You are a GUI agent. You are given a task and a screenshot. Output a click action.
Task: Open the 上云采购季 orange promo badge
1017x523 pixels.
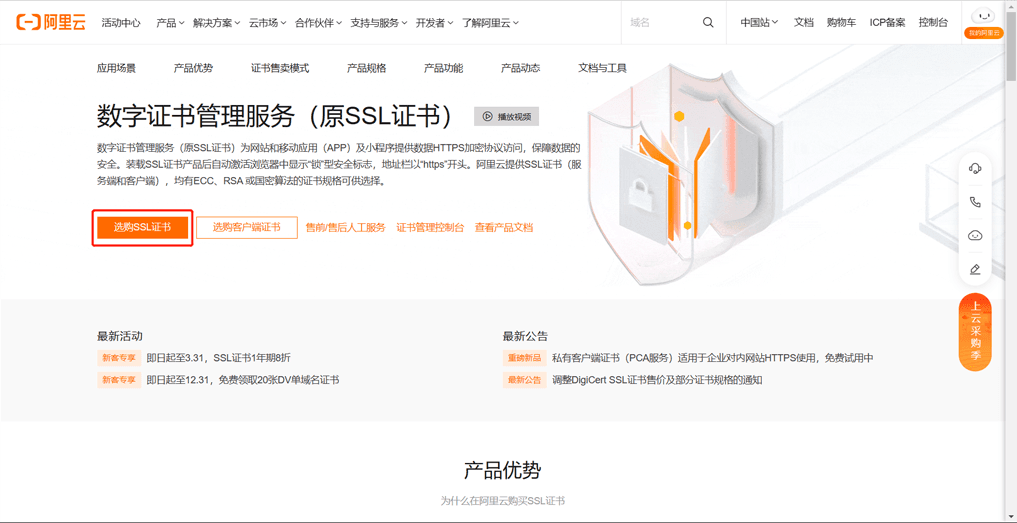975,332
